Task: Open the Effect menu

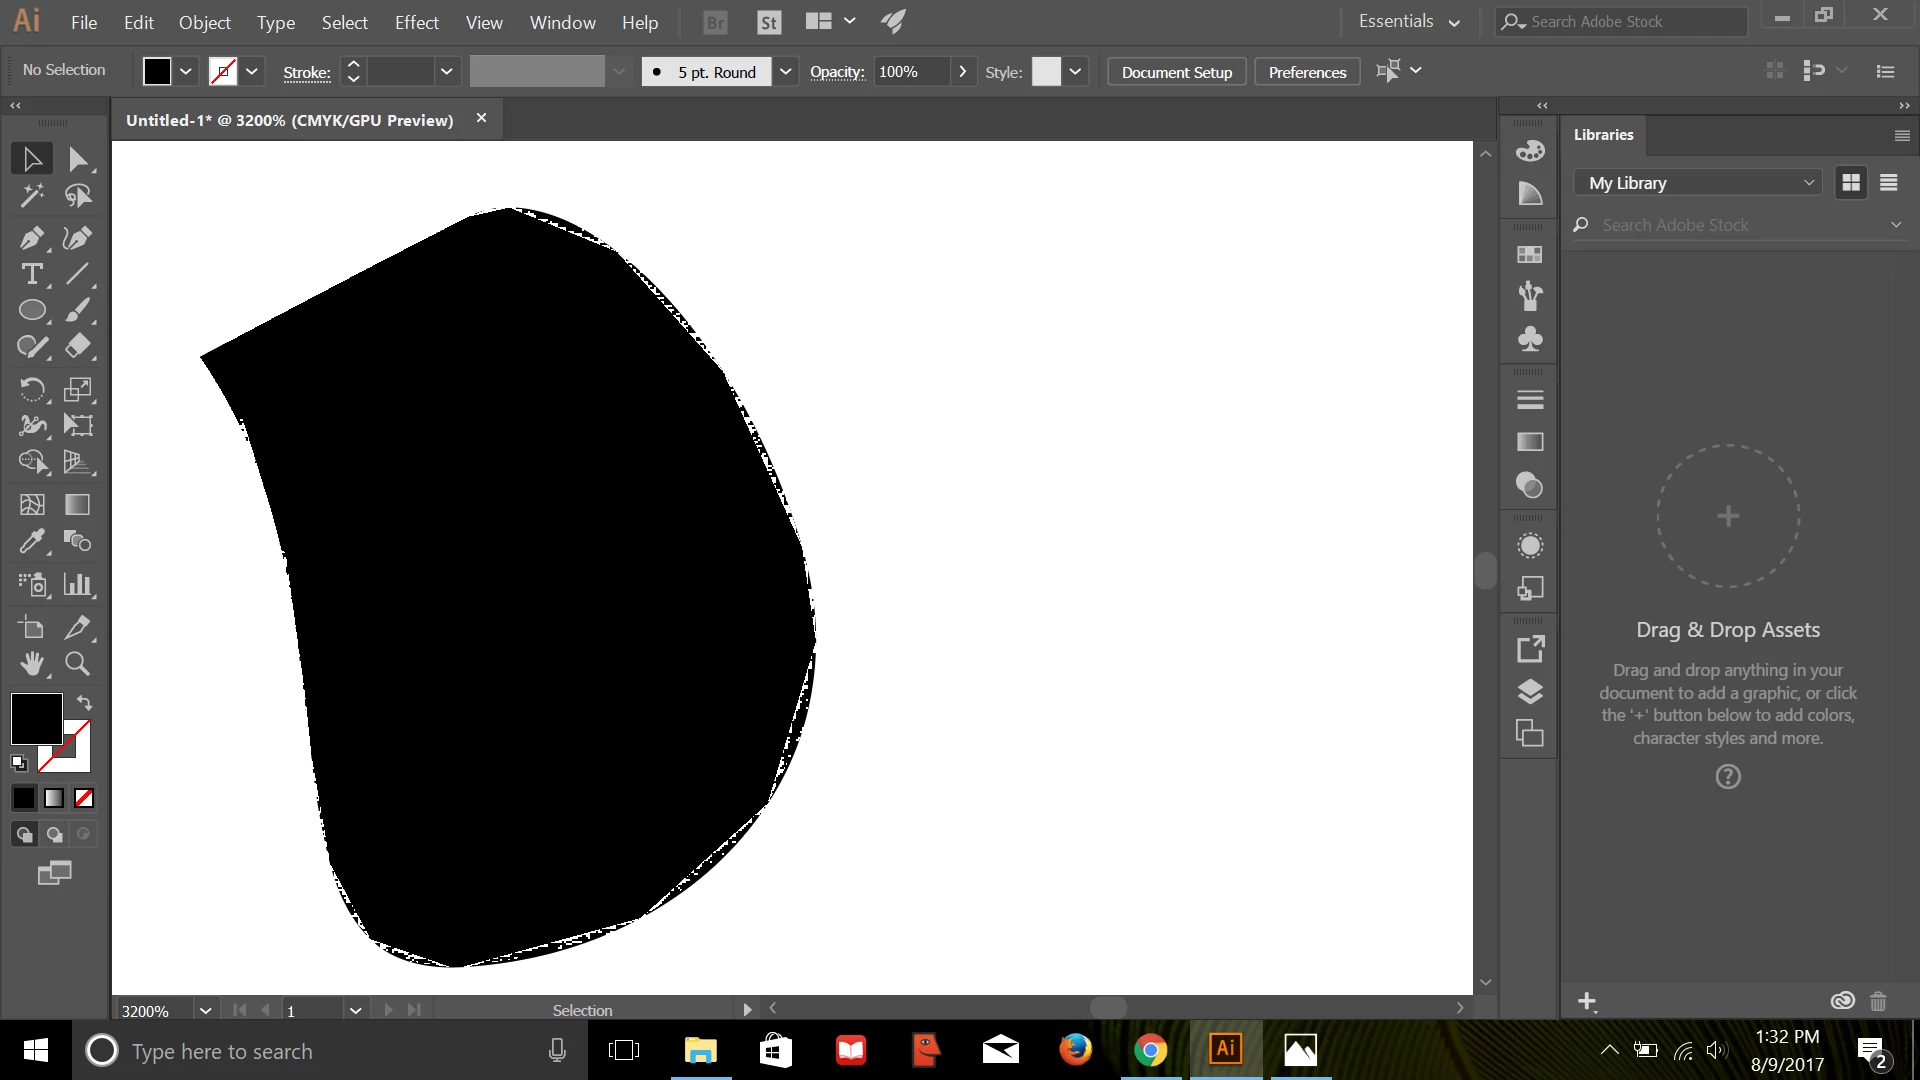Action: pyautogui.click(x=416, y=22)
